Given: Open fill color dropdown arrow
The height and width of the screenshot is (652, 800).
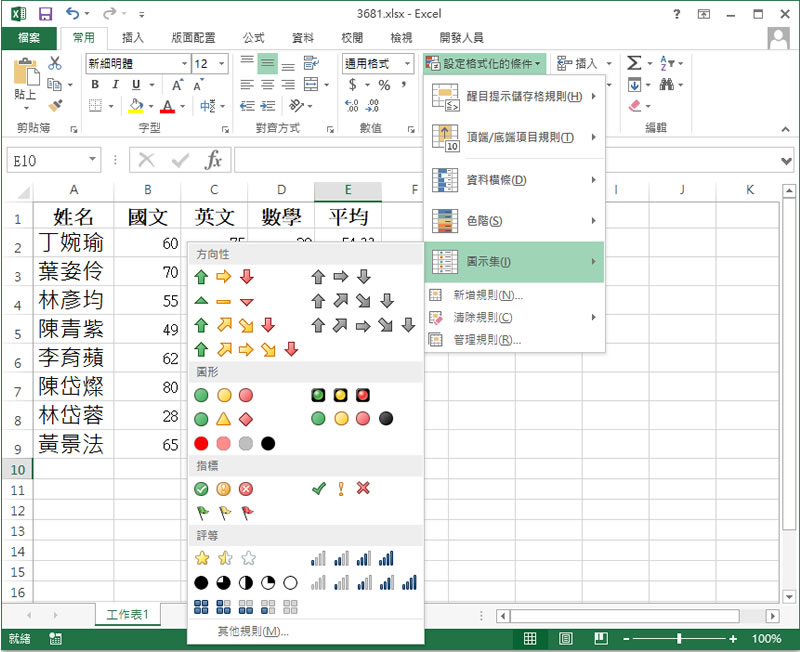Looking at the screenshot, I should click(151, 106).
